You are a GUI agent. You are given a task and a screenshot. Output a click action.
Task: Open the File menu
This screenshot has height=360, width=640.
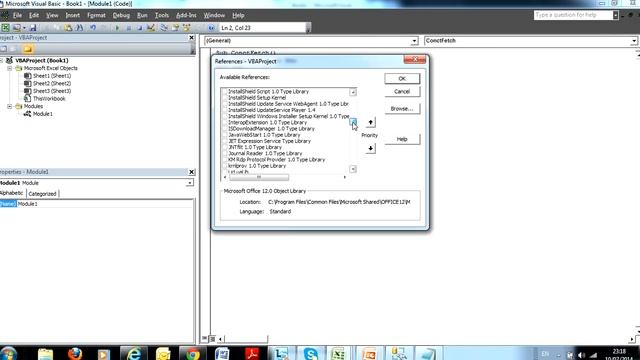coord(17,16)
